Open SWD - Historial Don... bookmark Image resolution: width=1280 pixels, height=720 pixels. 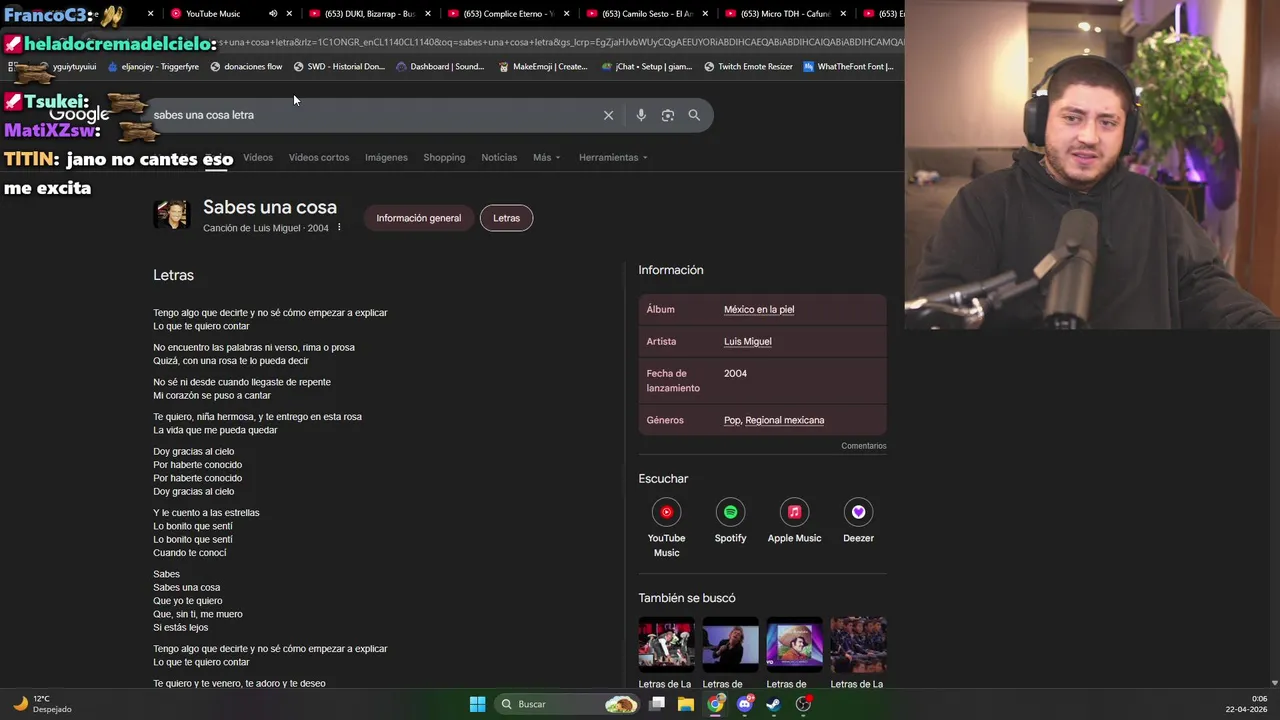pos(339,67)
